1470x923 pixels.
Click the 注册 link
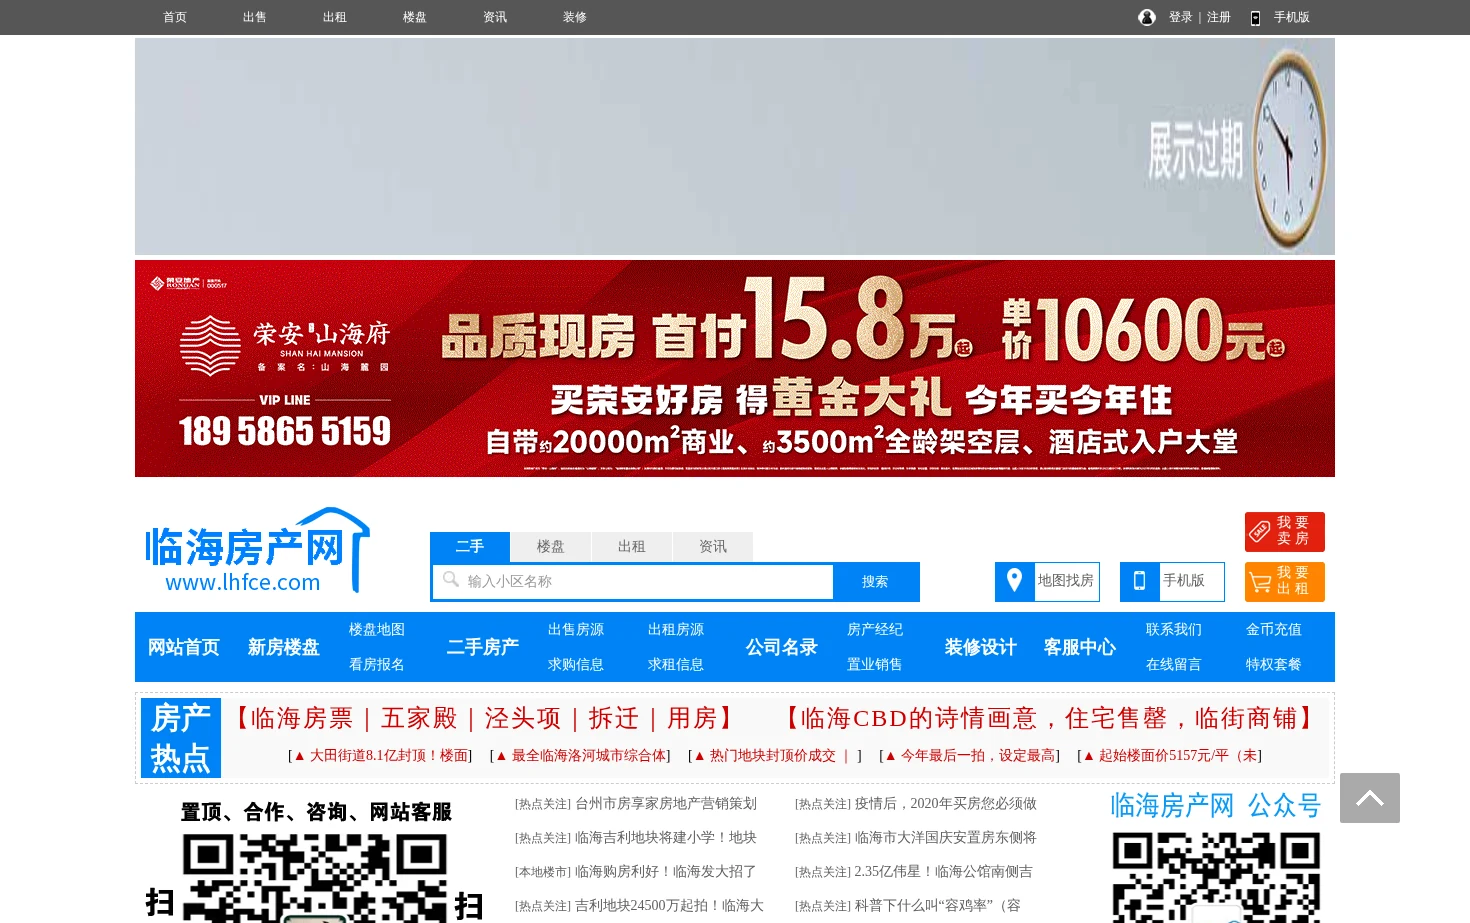click(x=1219, y=17)
